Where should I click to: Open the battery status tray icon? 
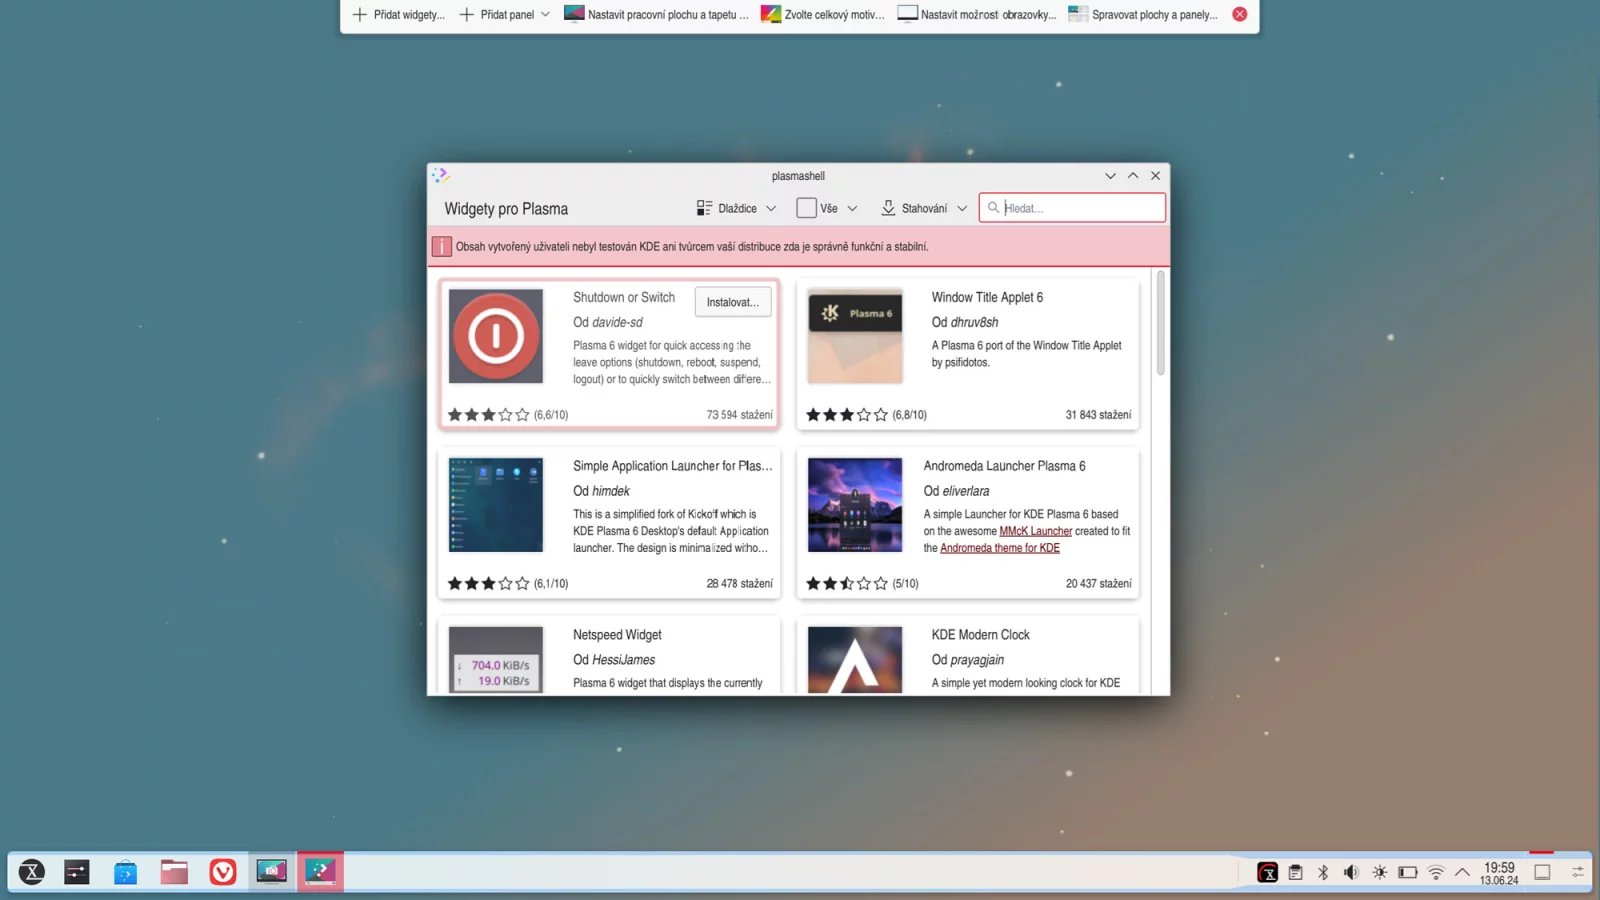point(1407,872)
